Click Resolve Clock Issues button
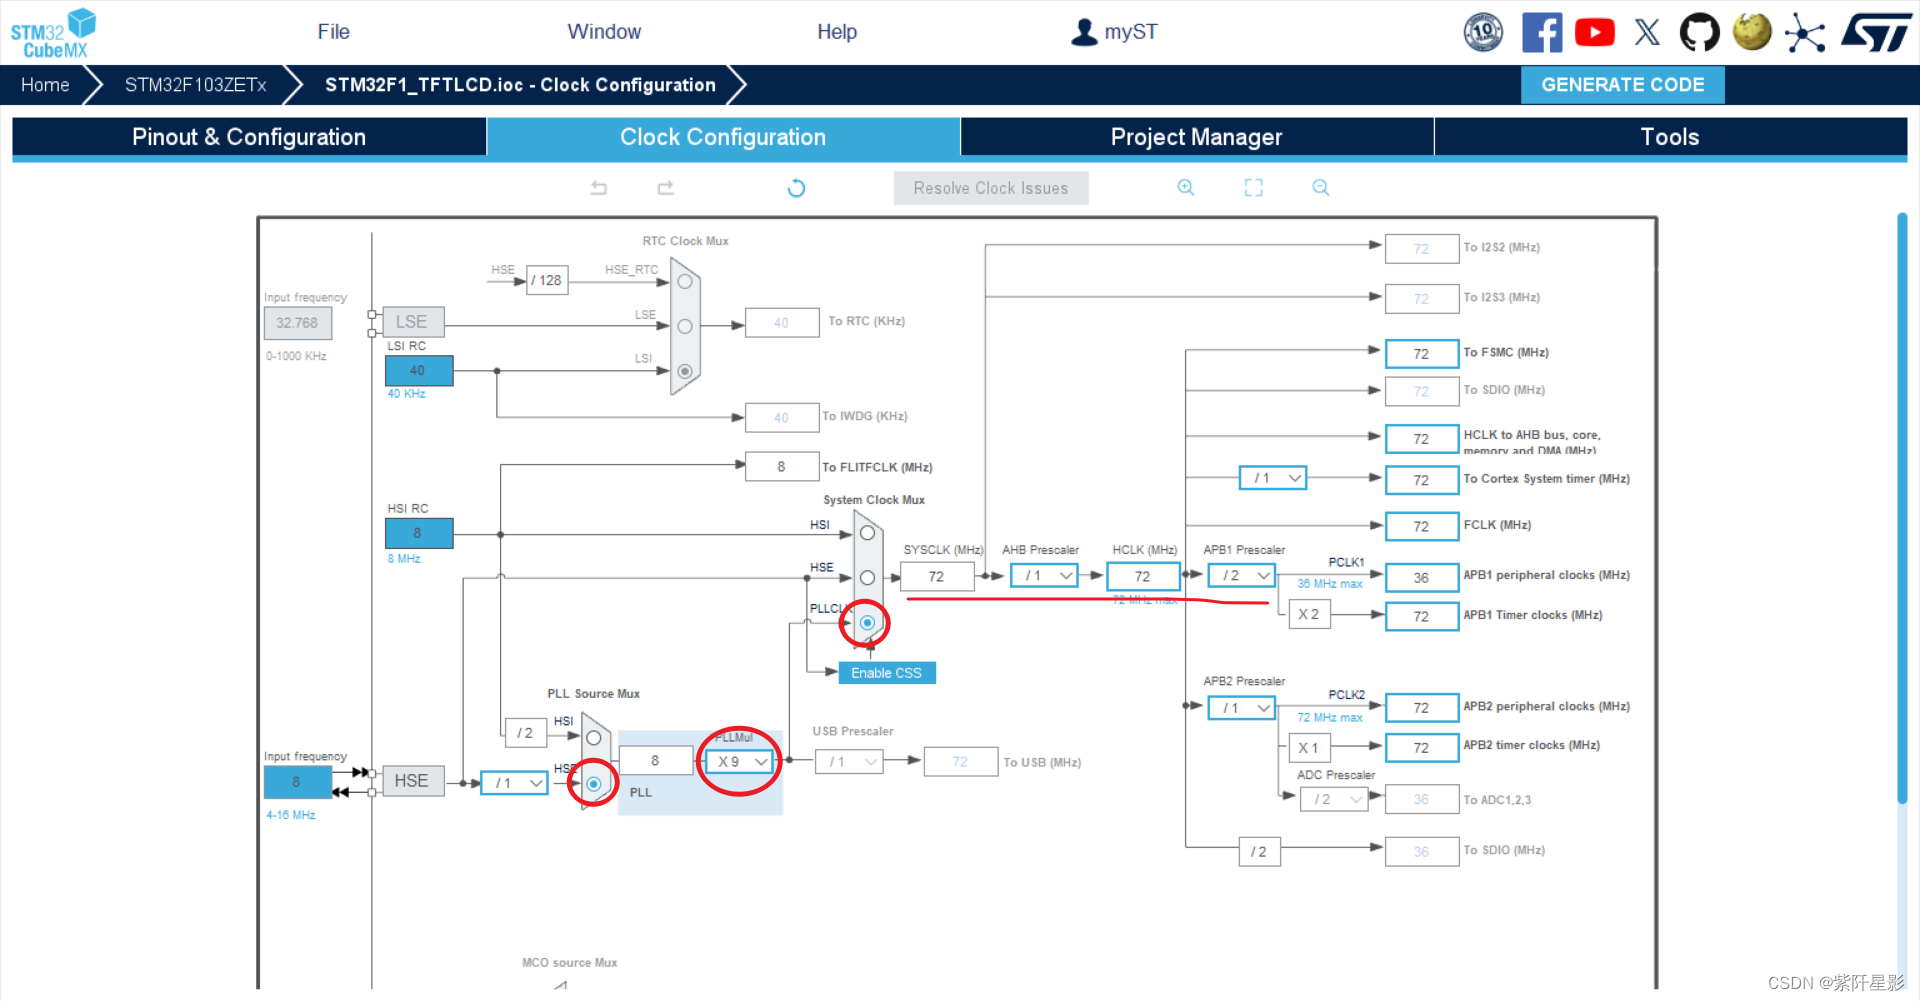Viewport: 1920px width, 1001px height. [x=990, y=188]
